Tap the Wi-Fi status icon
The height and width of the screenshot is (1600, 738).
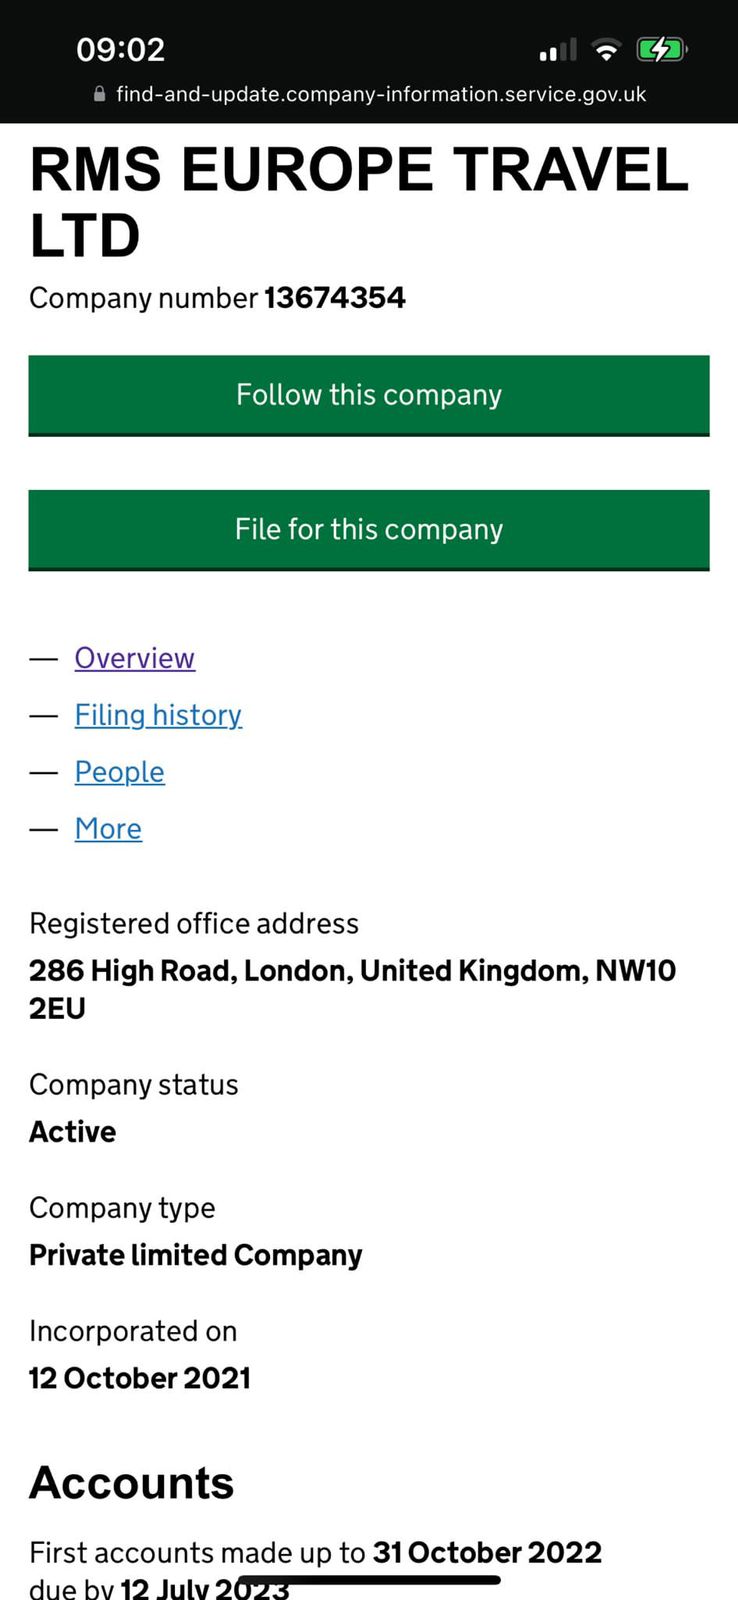pyautogui.click(x=605, y=50)
